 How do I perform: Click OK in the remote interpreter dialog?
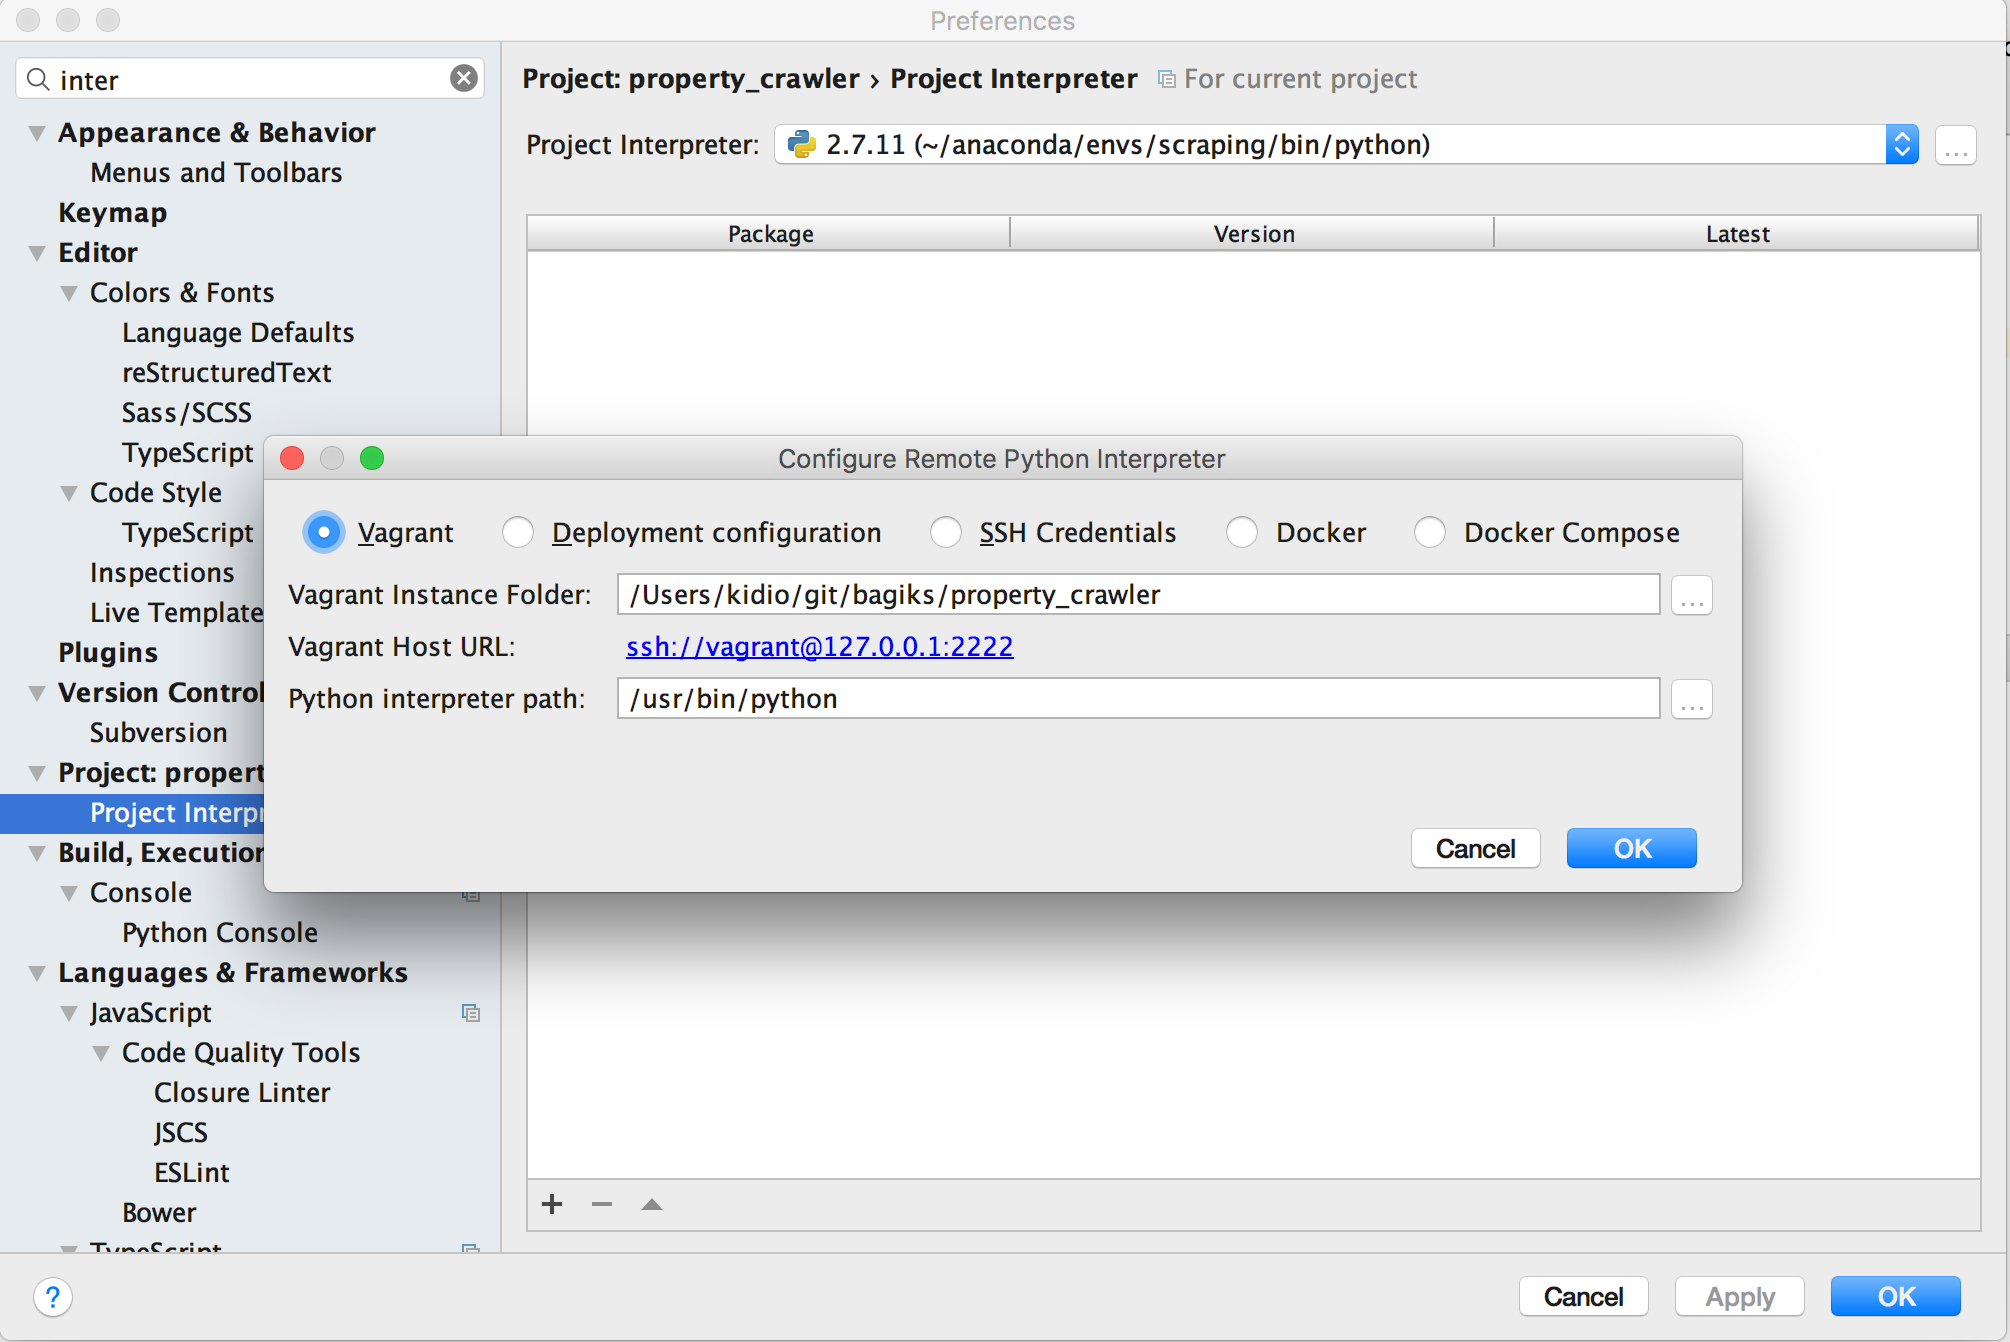(1631, 848)
